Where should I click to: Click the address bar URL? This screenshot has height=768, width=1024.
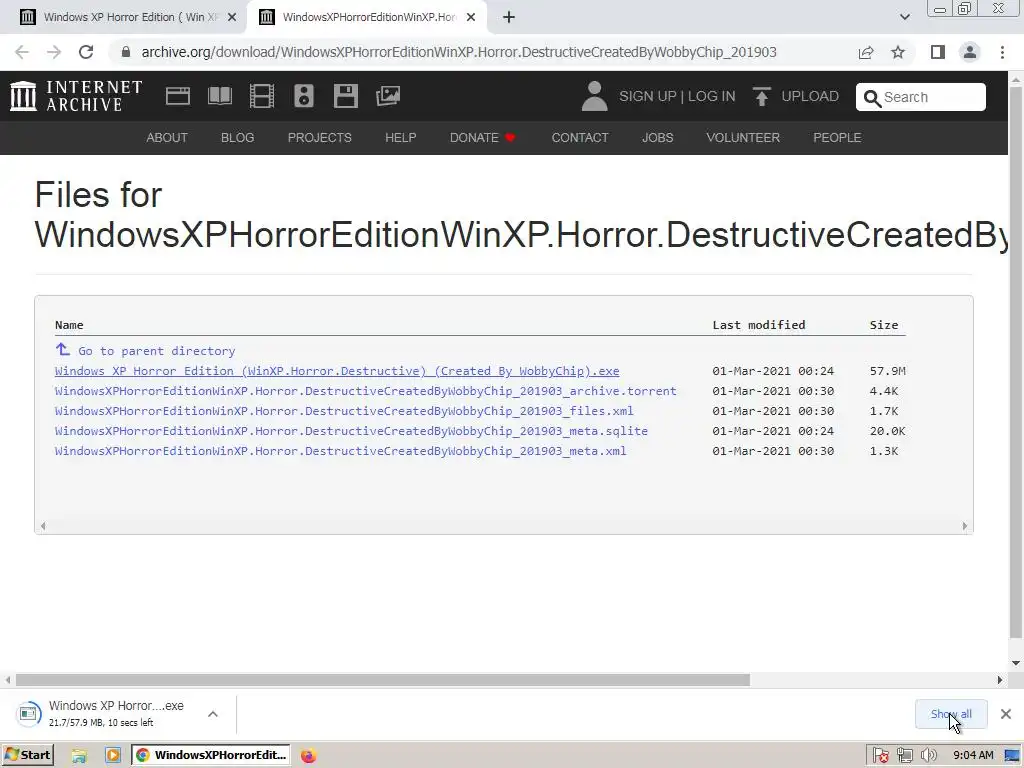(458, 52)
